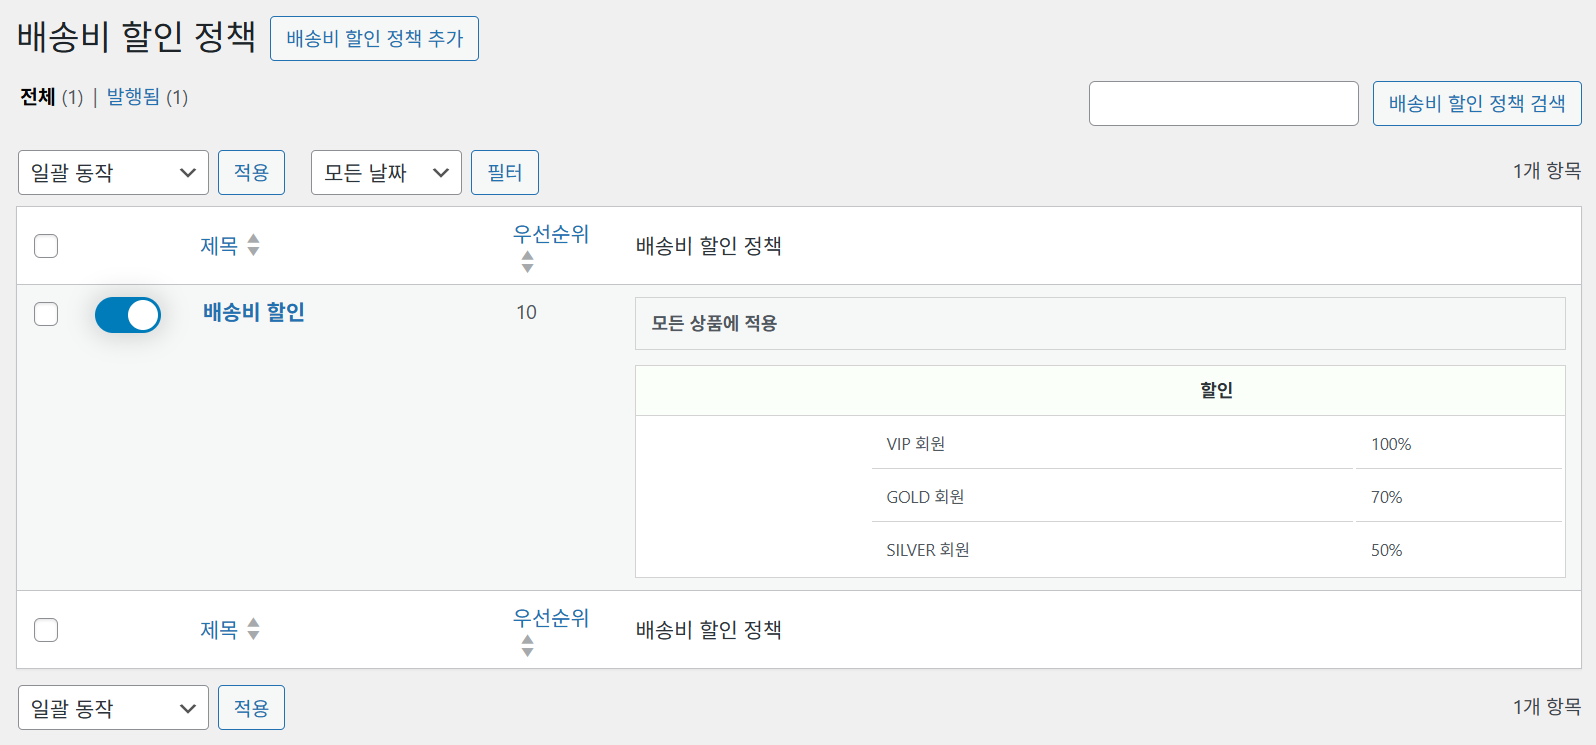Image resolution: width=1596 pixels, height=745 pixels.
Task: Focus the policy search input field
Action: (x=1223, y=104)
